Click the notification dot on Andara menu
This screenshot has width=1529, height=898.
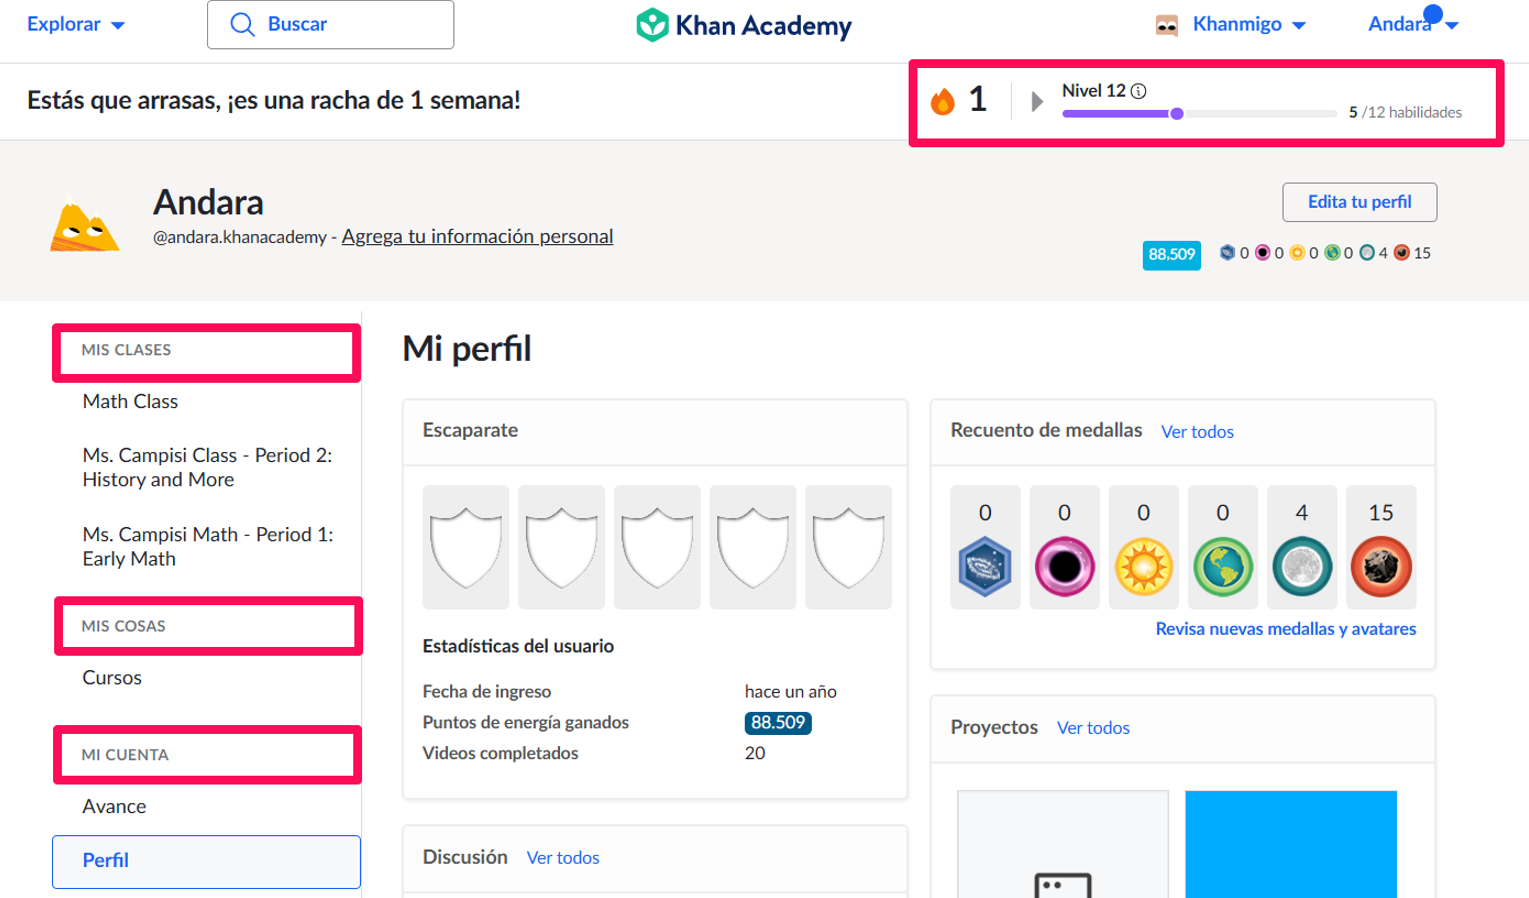[1433, 13]
